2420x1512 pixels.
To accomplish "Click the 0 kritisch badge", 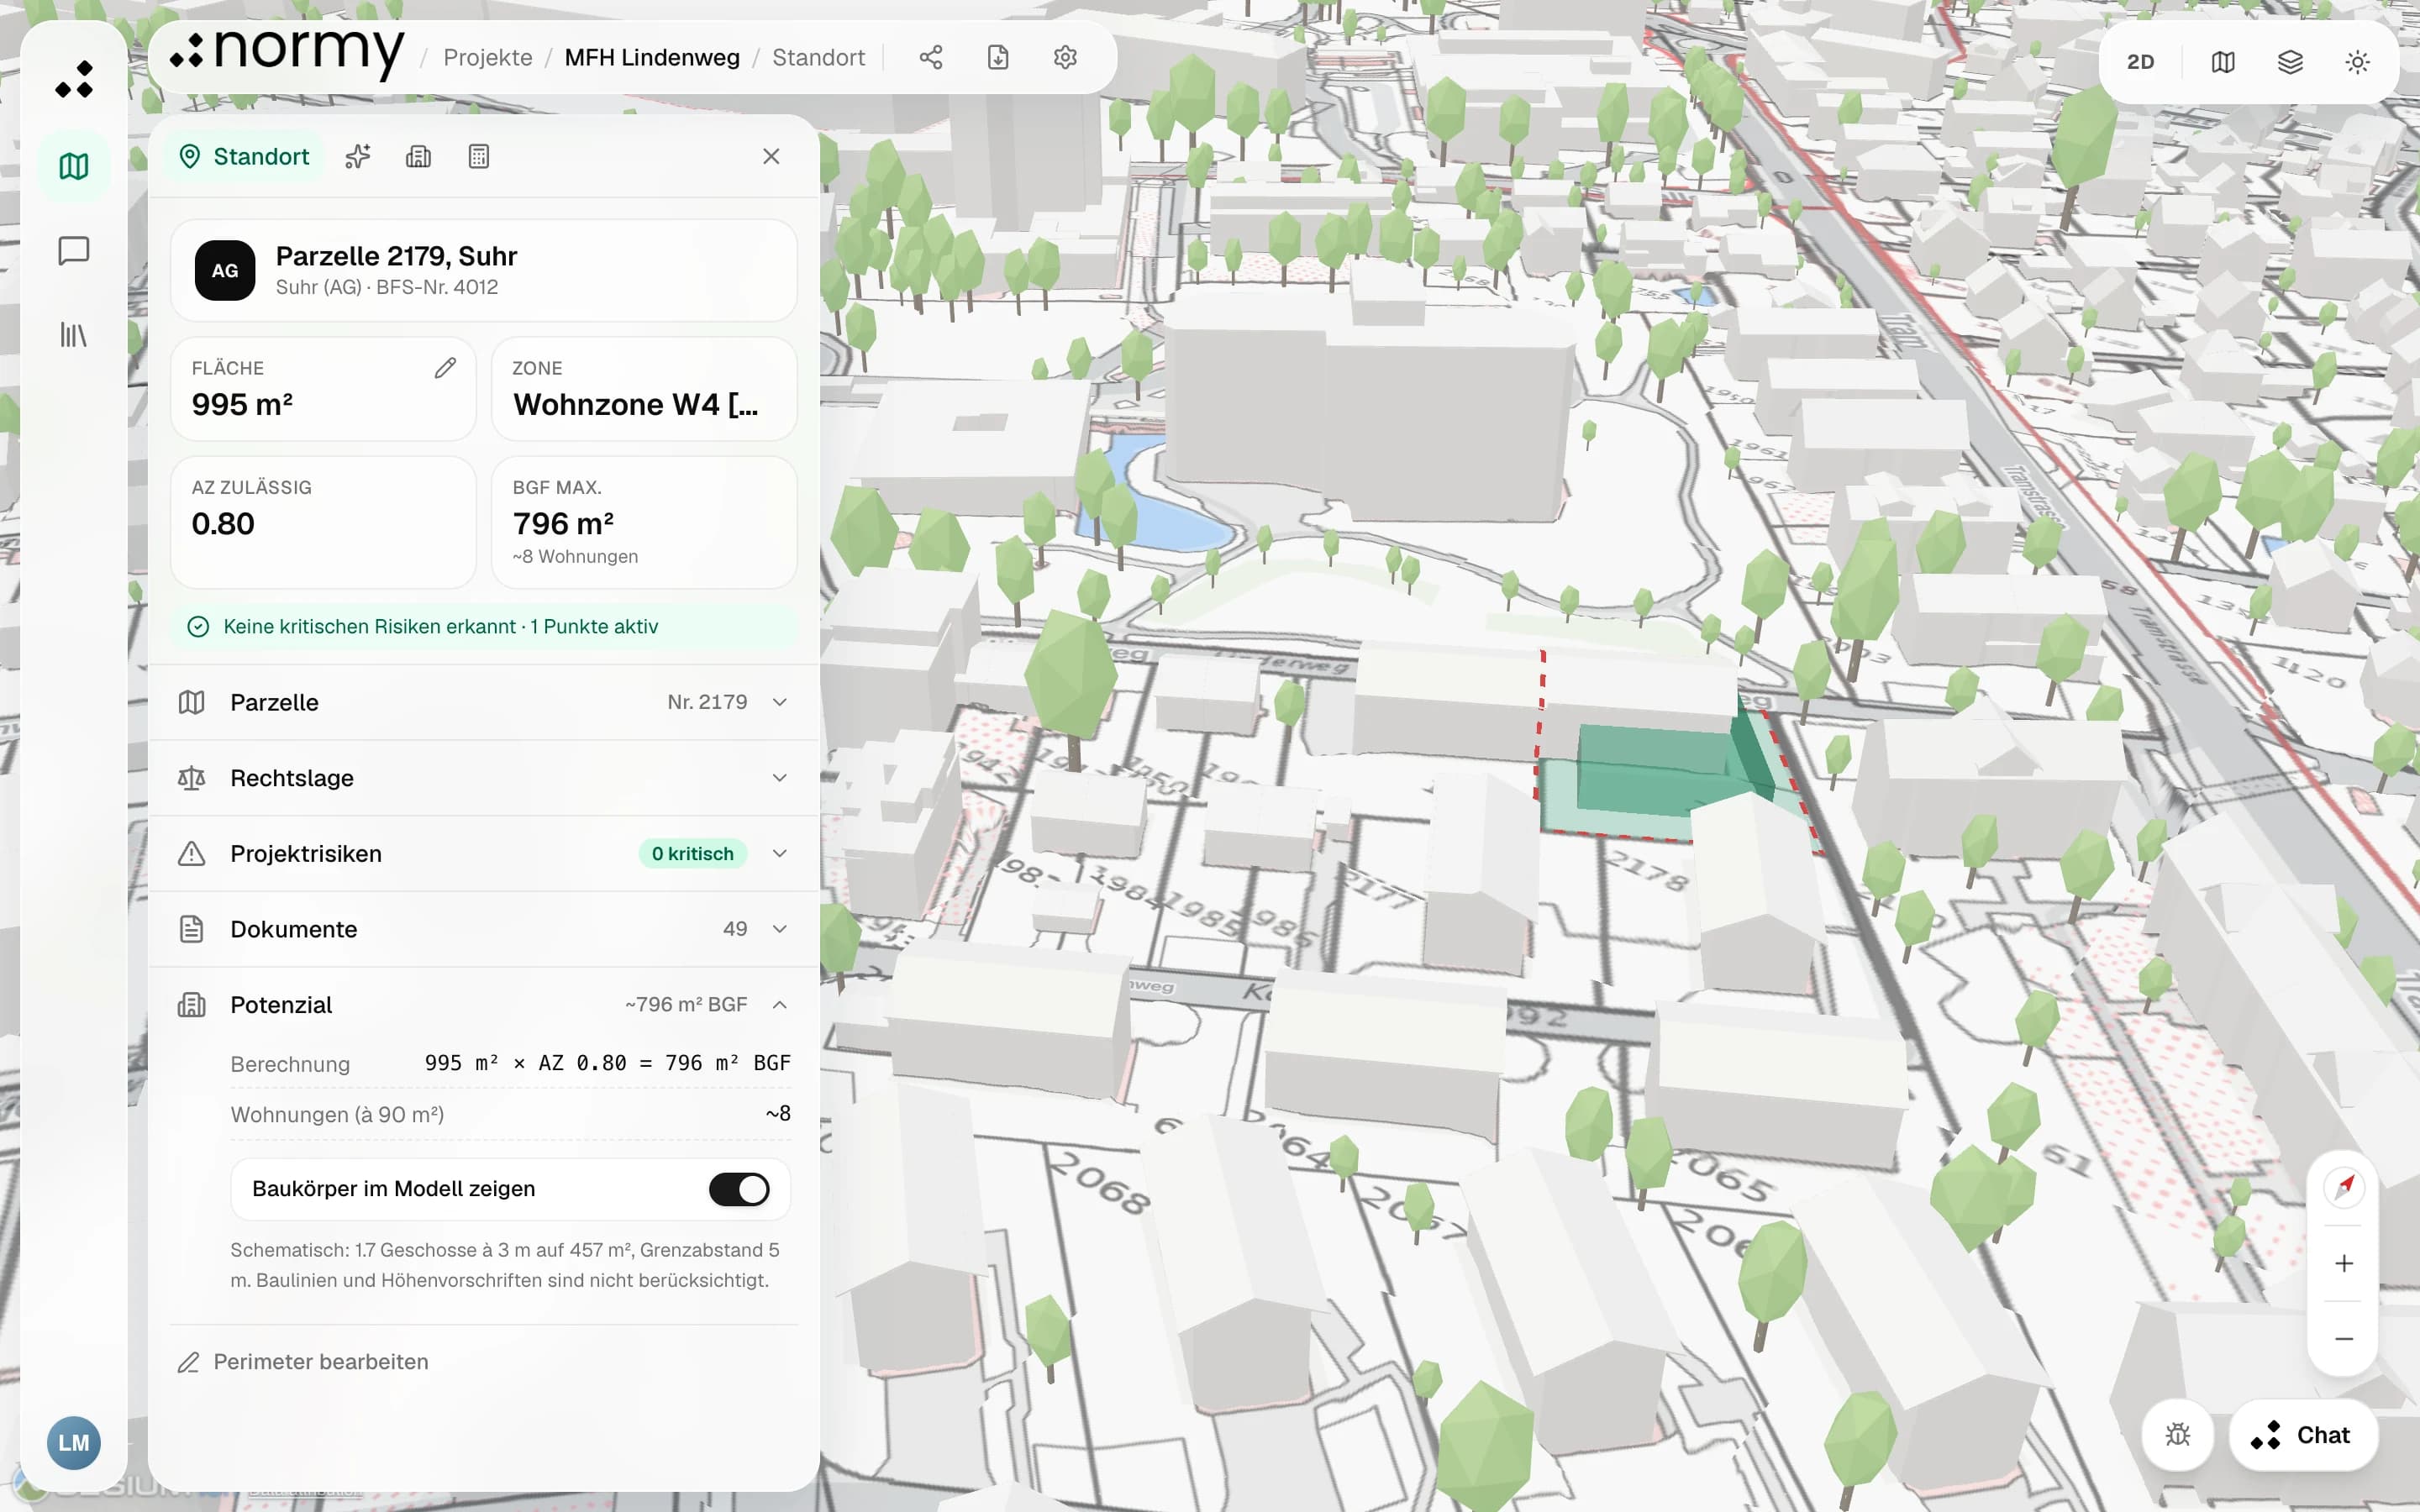I will tap(692, 853).
